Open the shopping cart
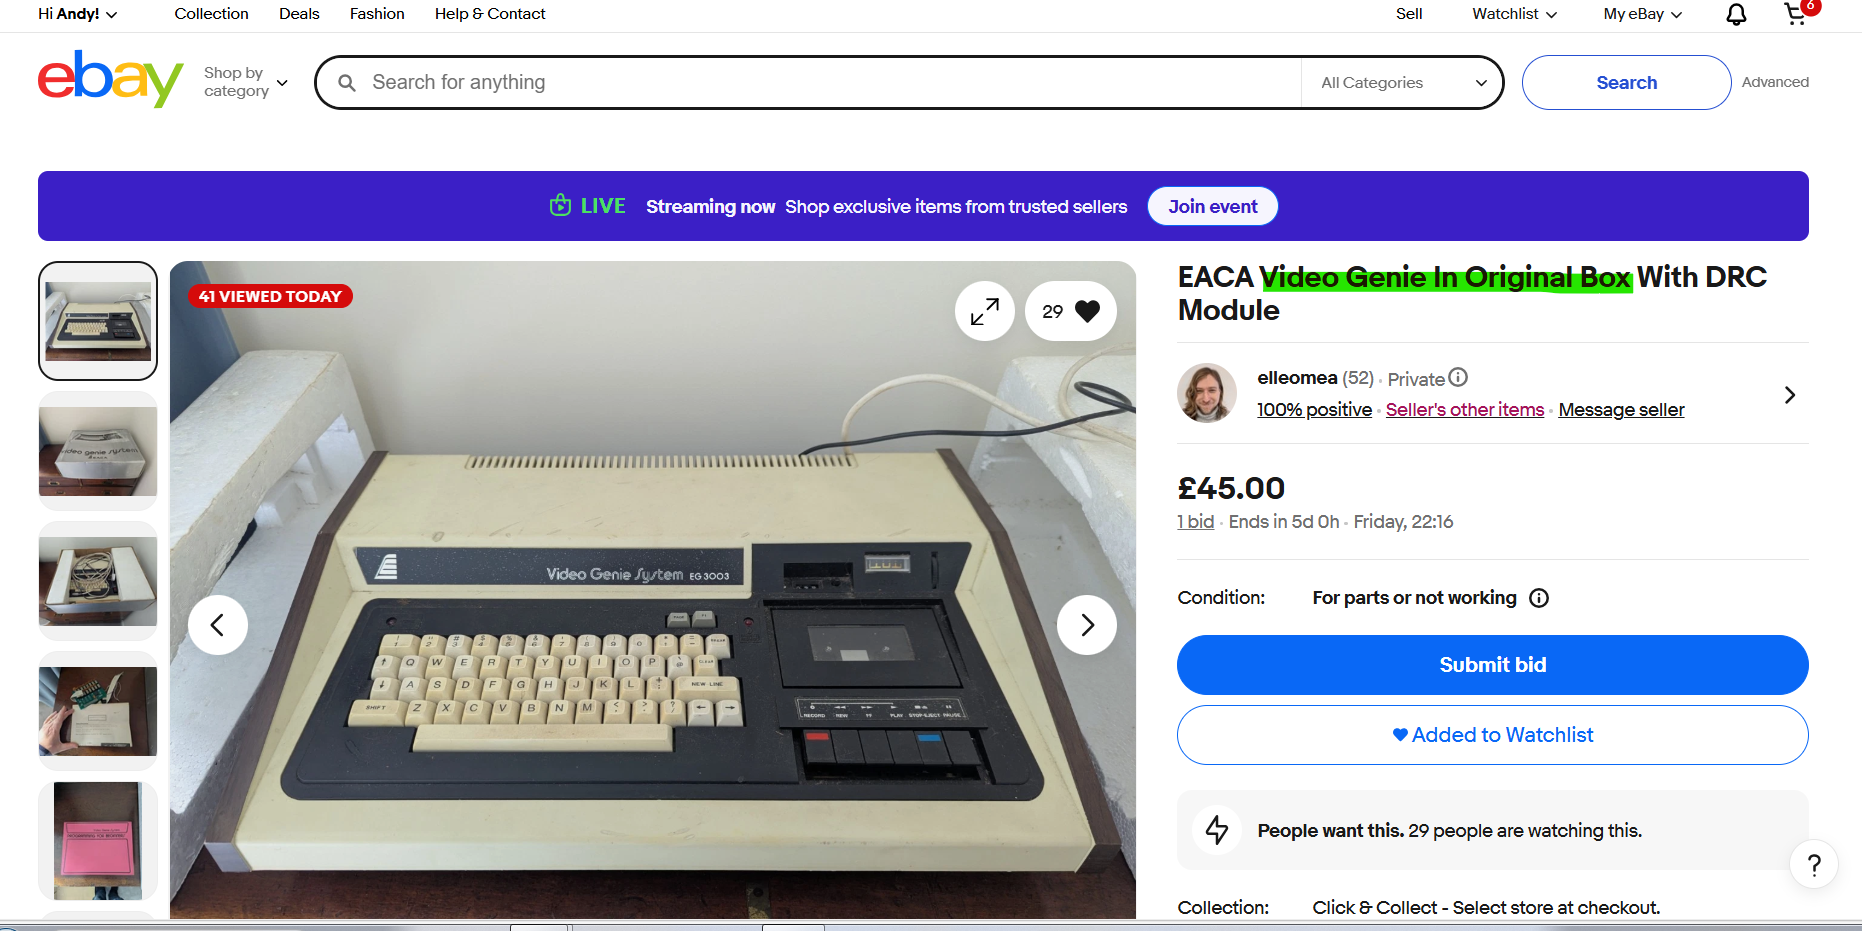Image resolution: width=1862 pixels, height=931 pixels. pos(1797,14)
